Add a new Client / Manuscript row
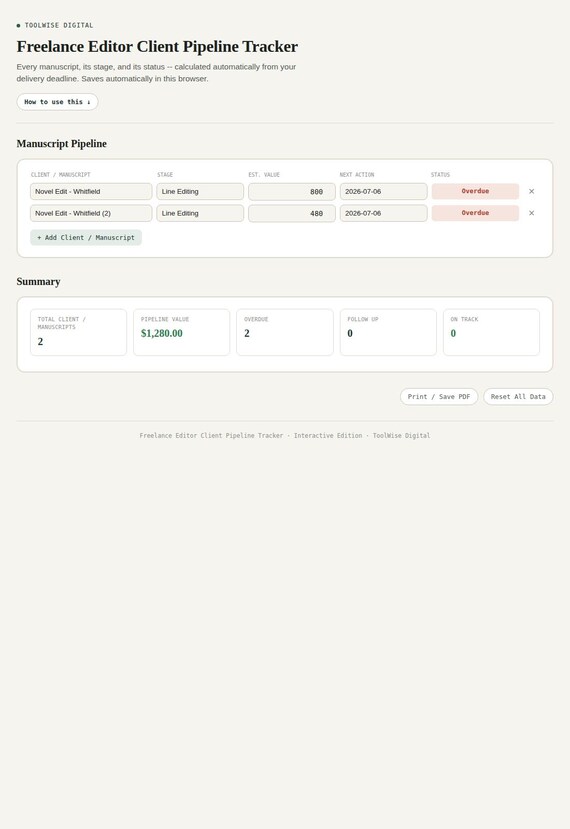Screen dimensions: 570x829 tap(86, 237)
